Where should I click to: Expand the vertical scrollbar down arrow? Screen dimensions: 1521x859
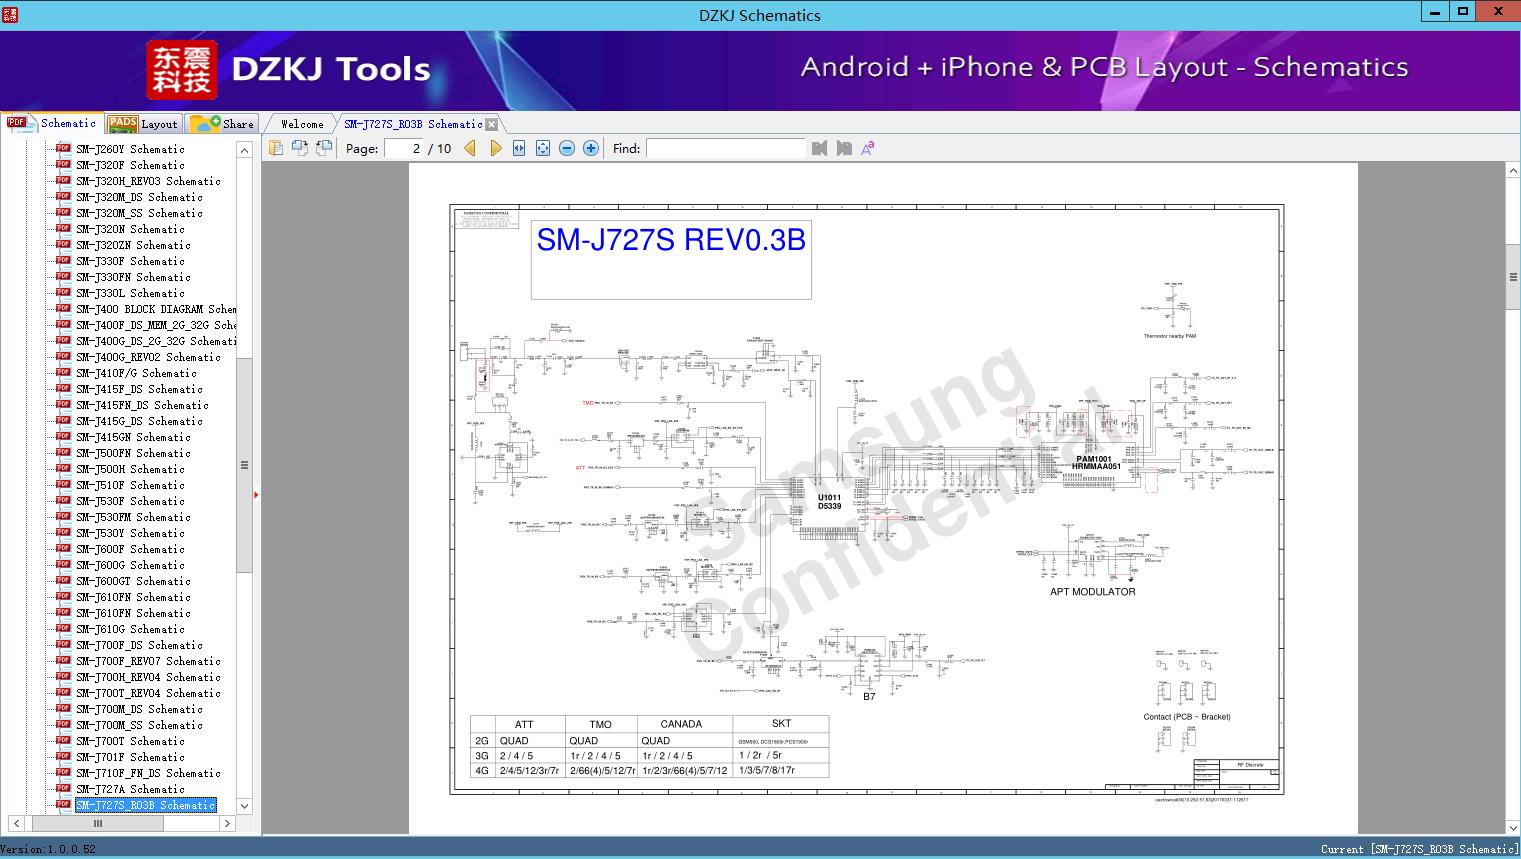(243, 806)
